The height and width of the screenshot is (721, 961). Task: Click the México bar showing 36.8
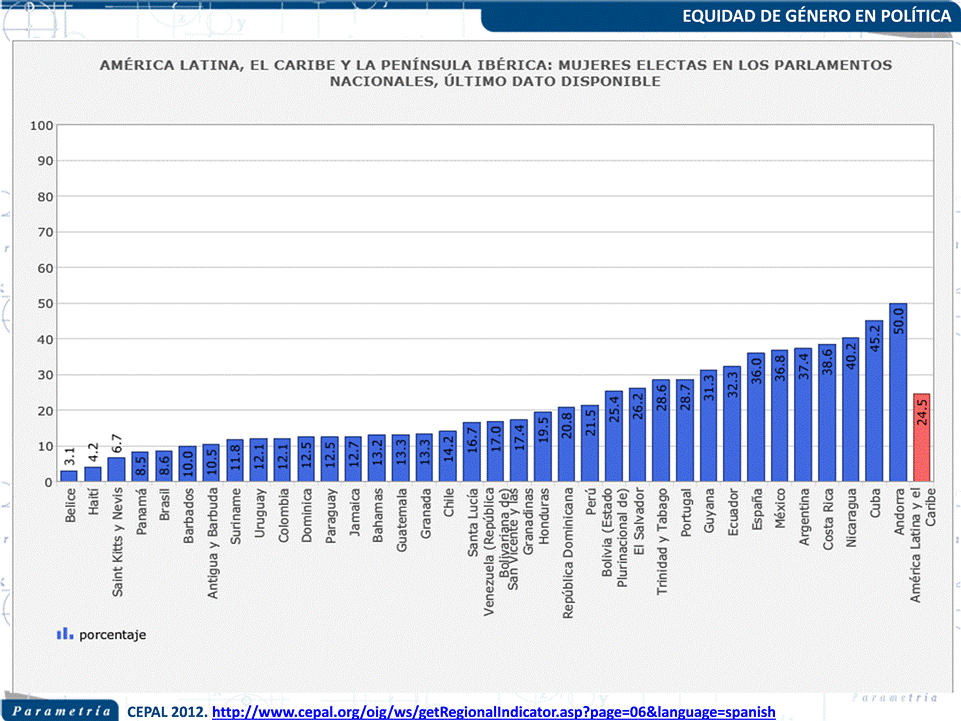coord(780,416)
